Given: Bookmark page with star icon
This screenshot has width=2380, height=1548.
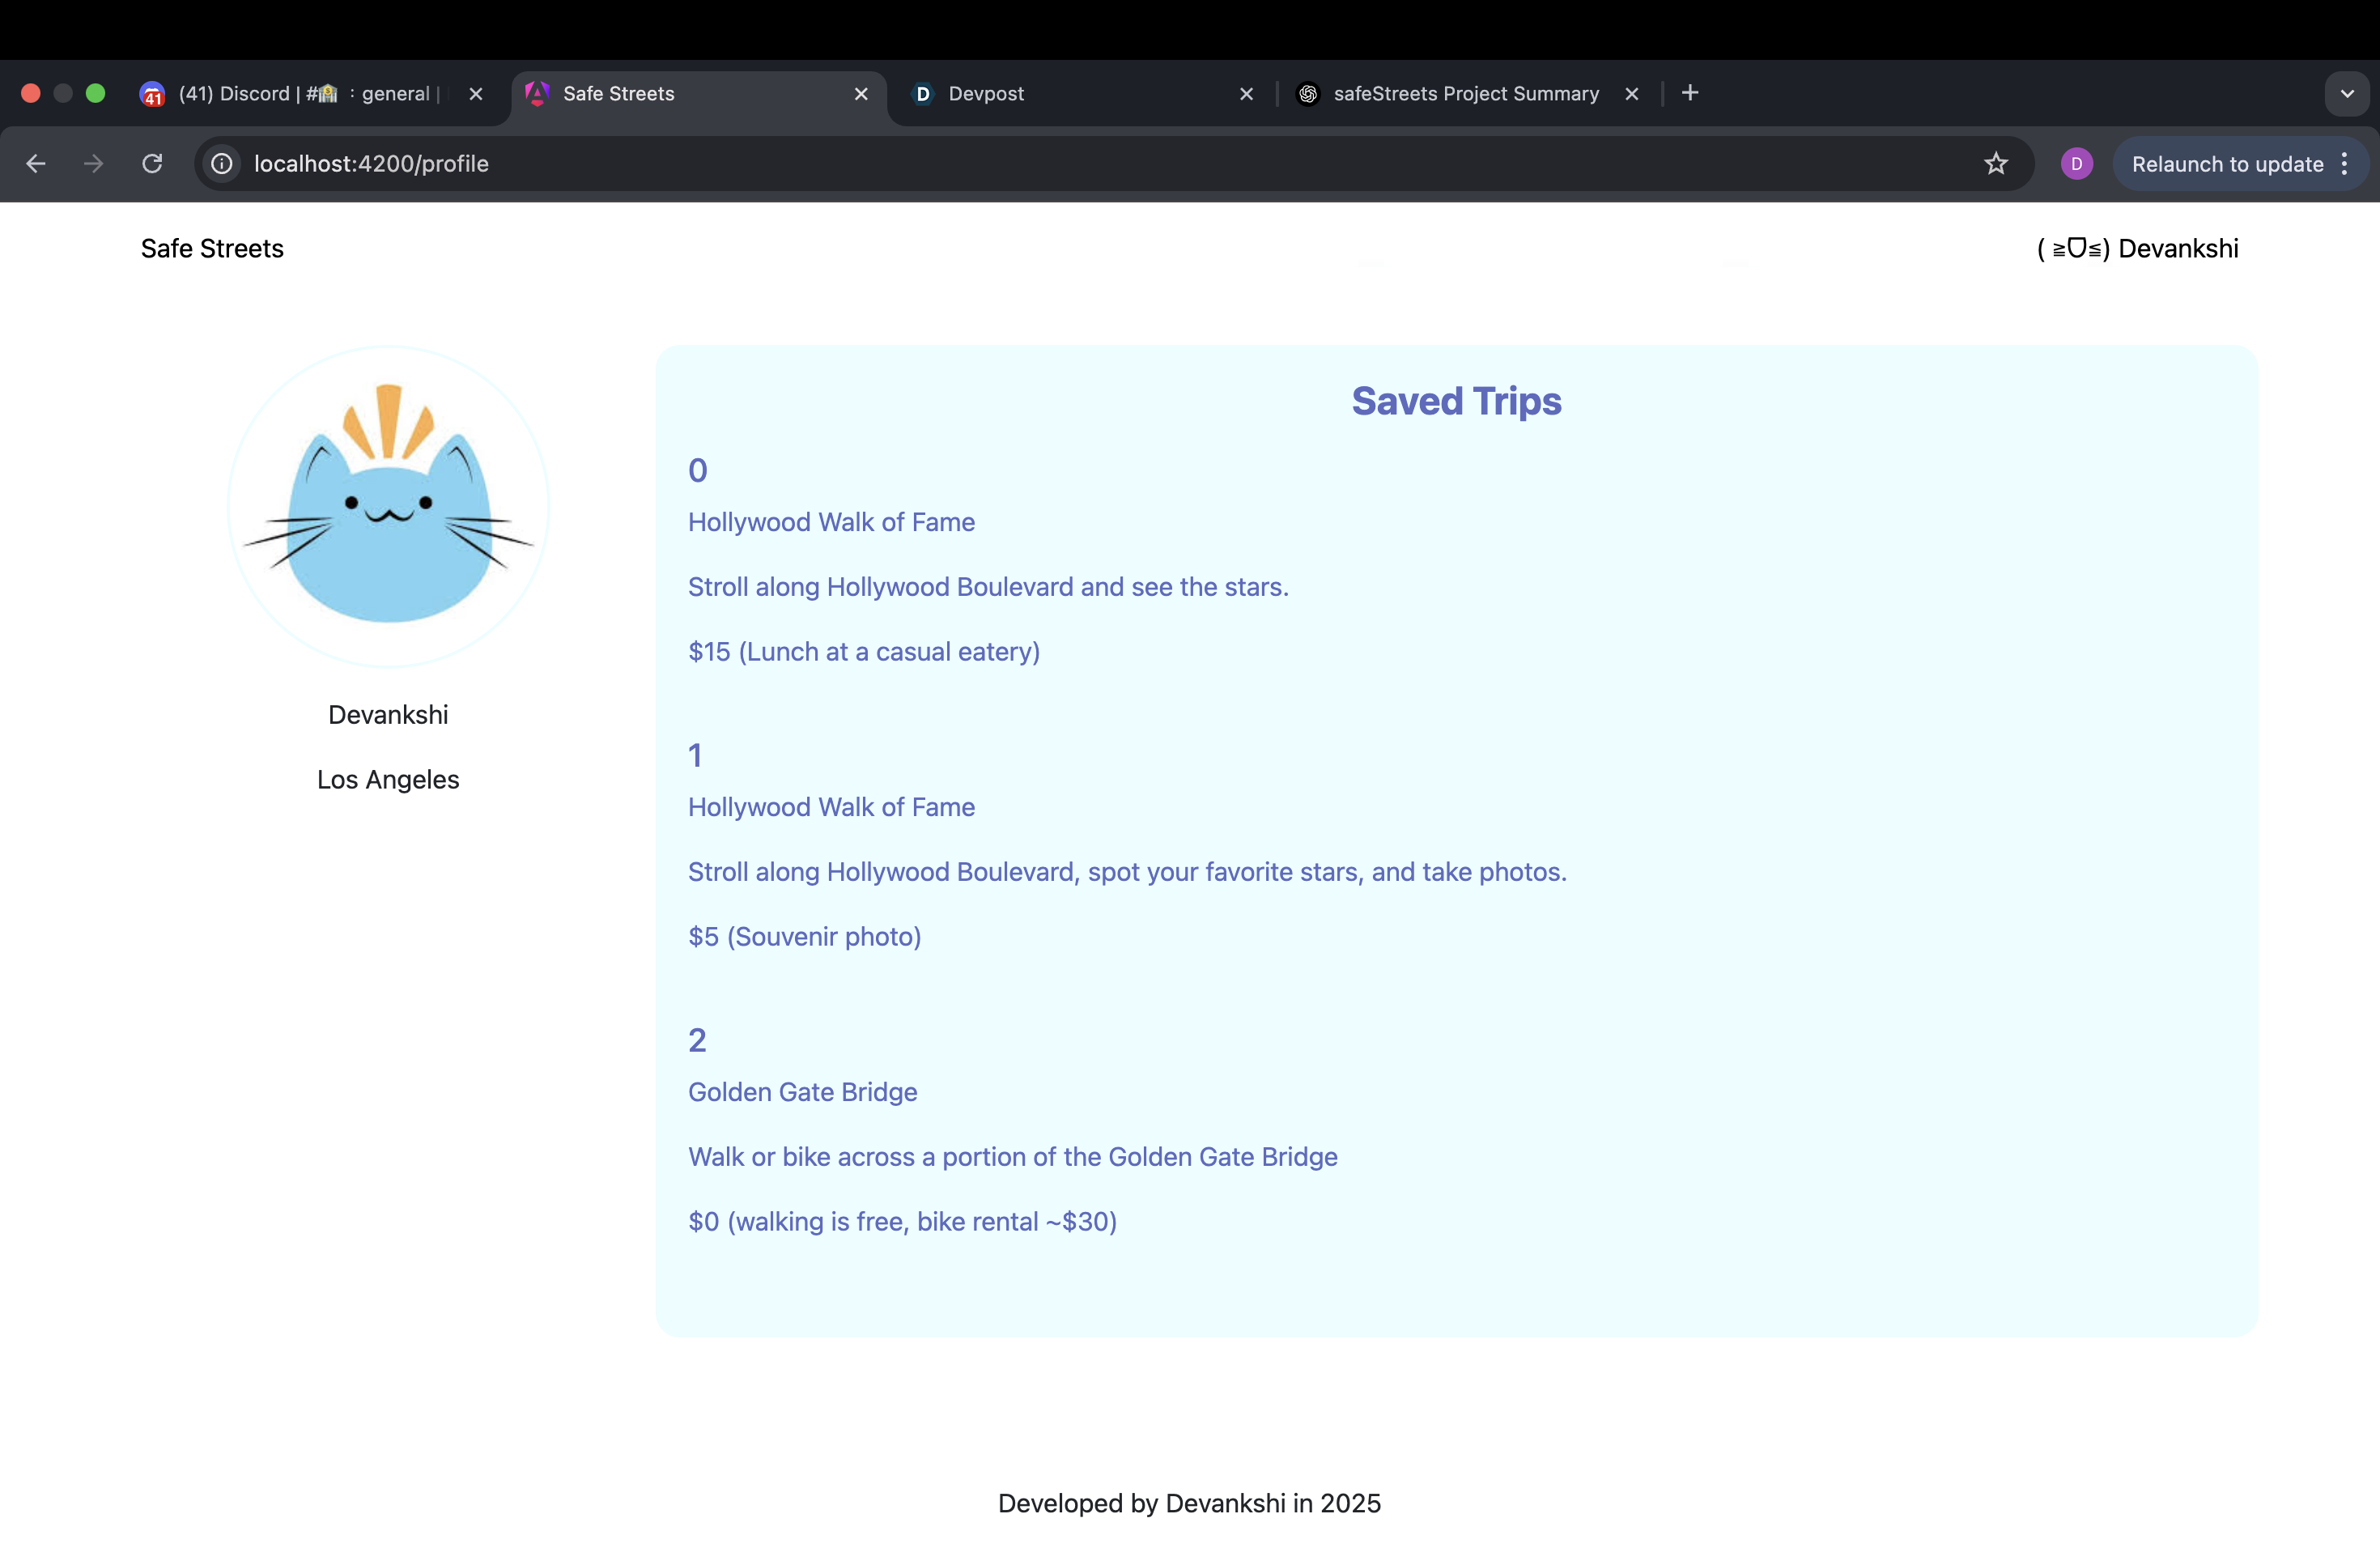Looking at the screenshot, I should 1995,163.
